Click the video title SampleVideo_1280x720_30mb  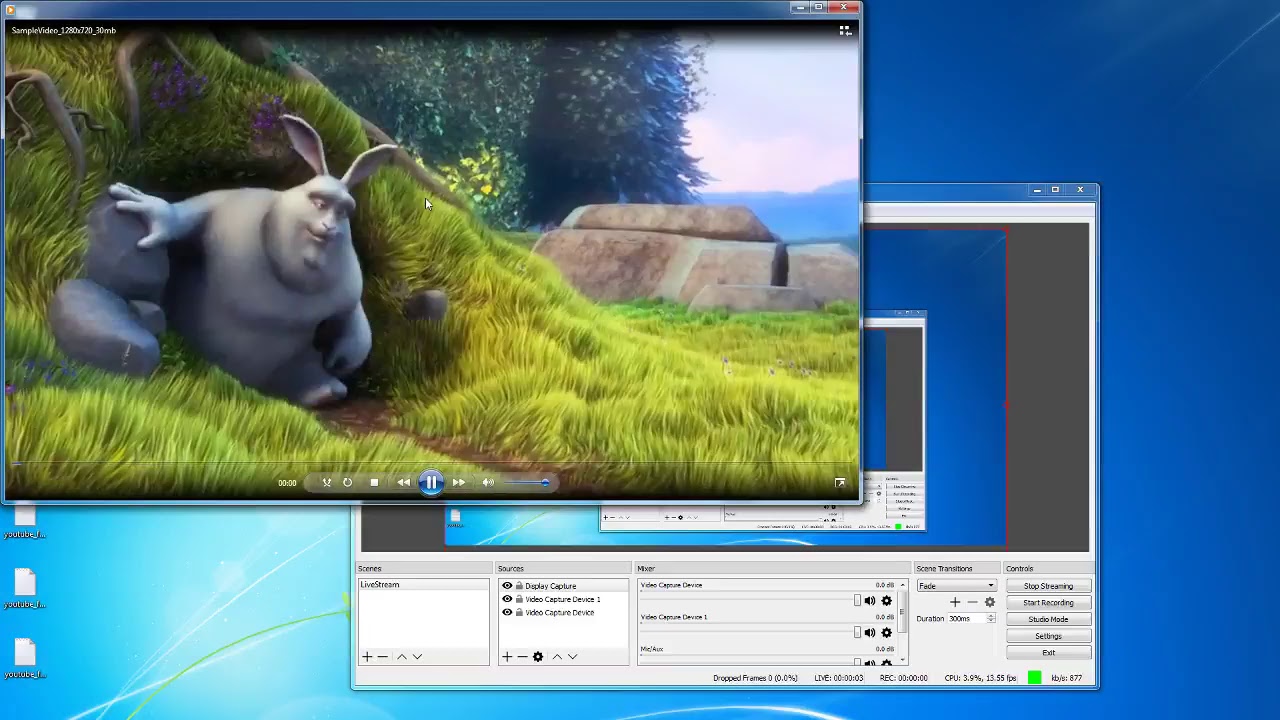tap(64, 31)
